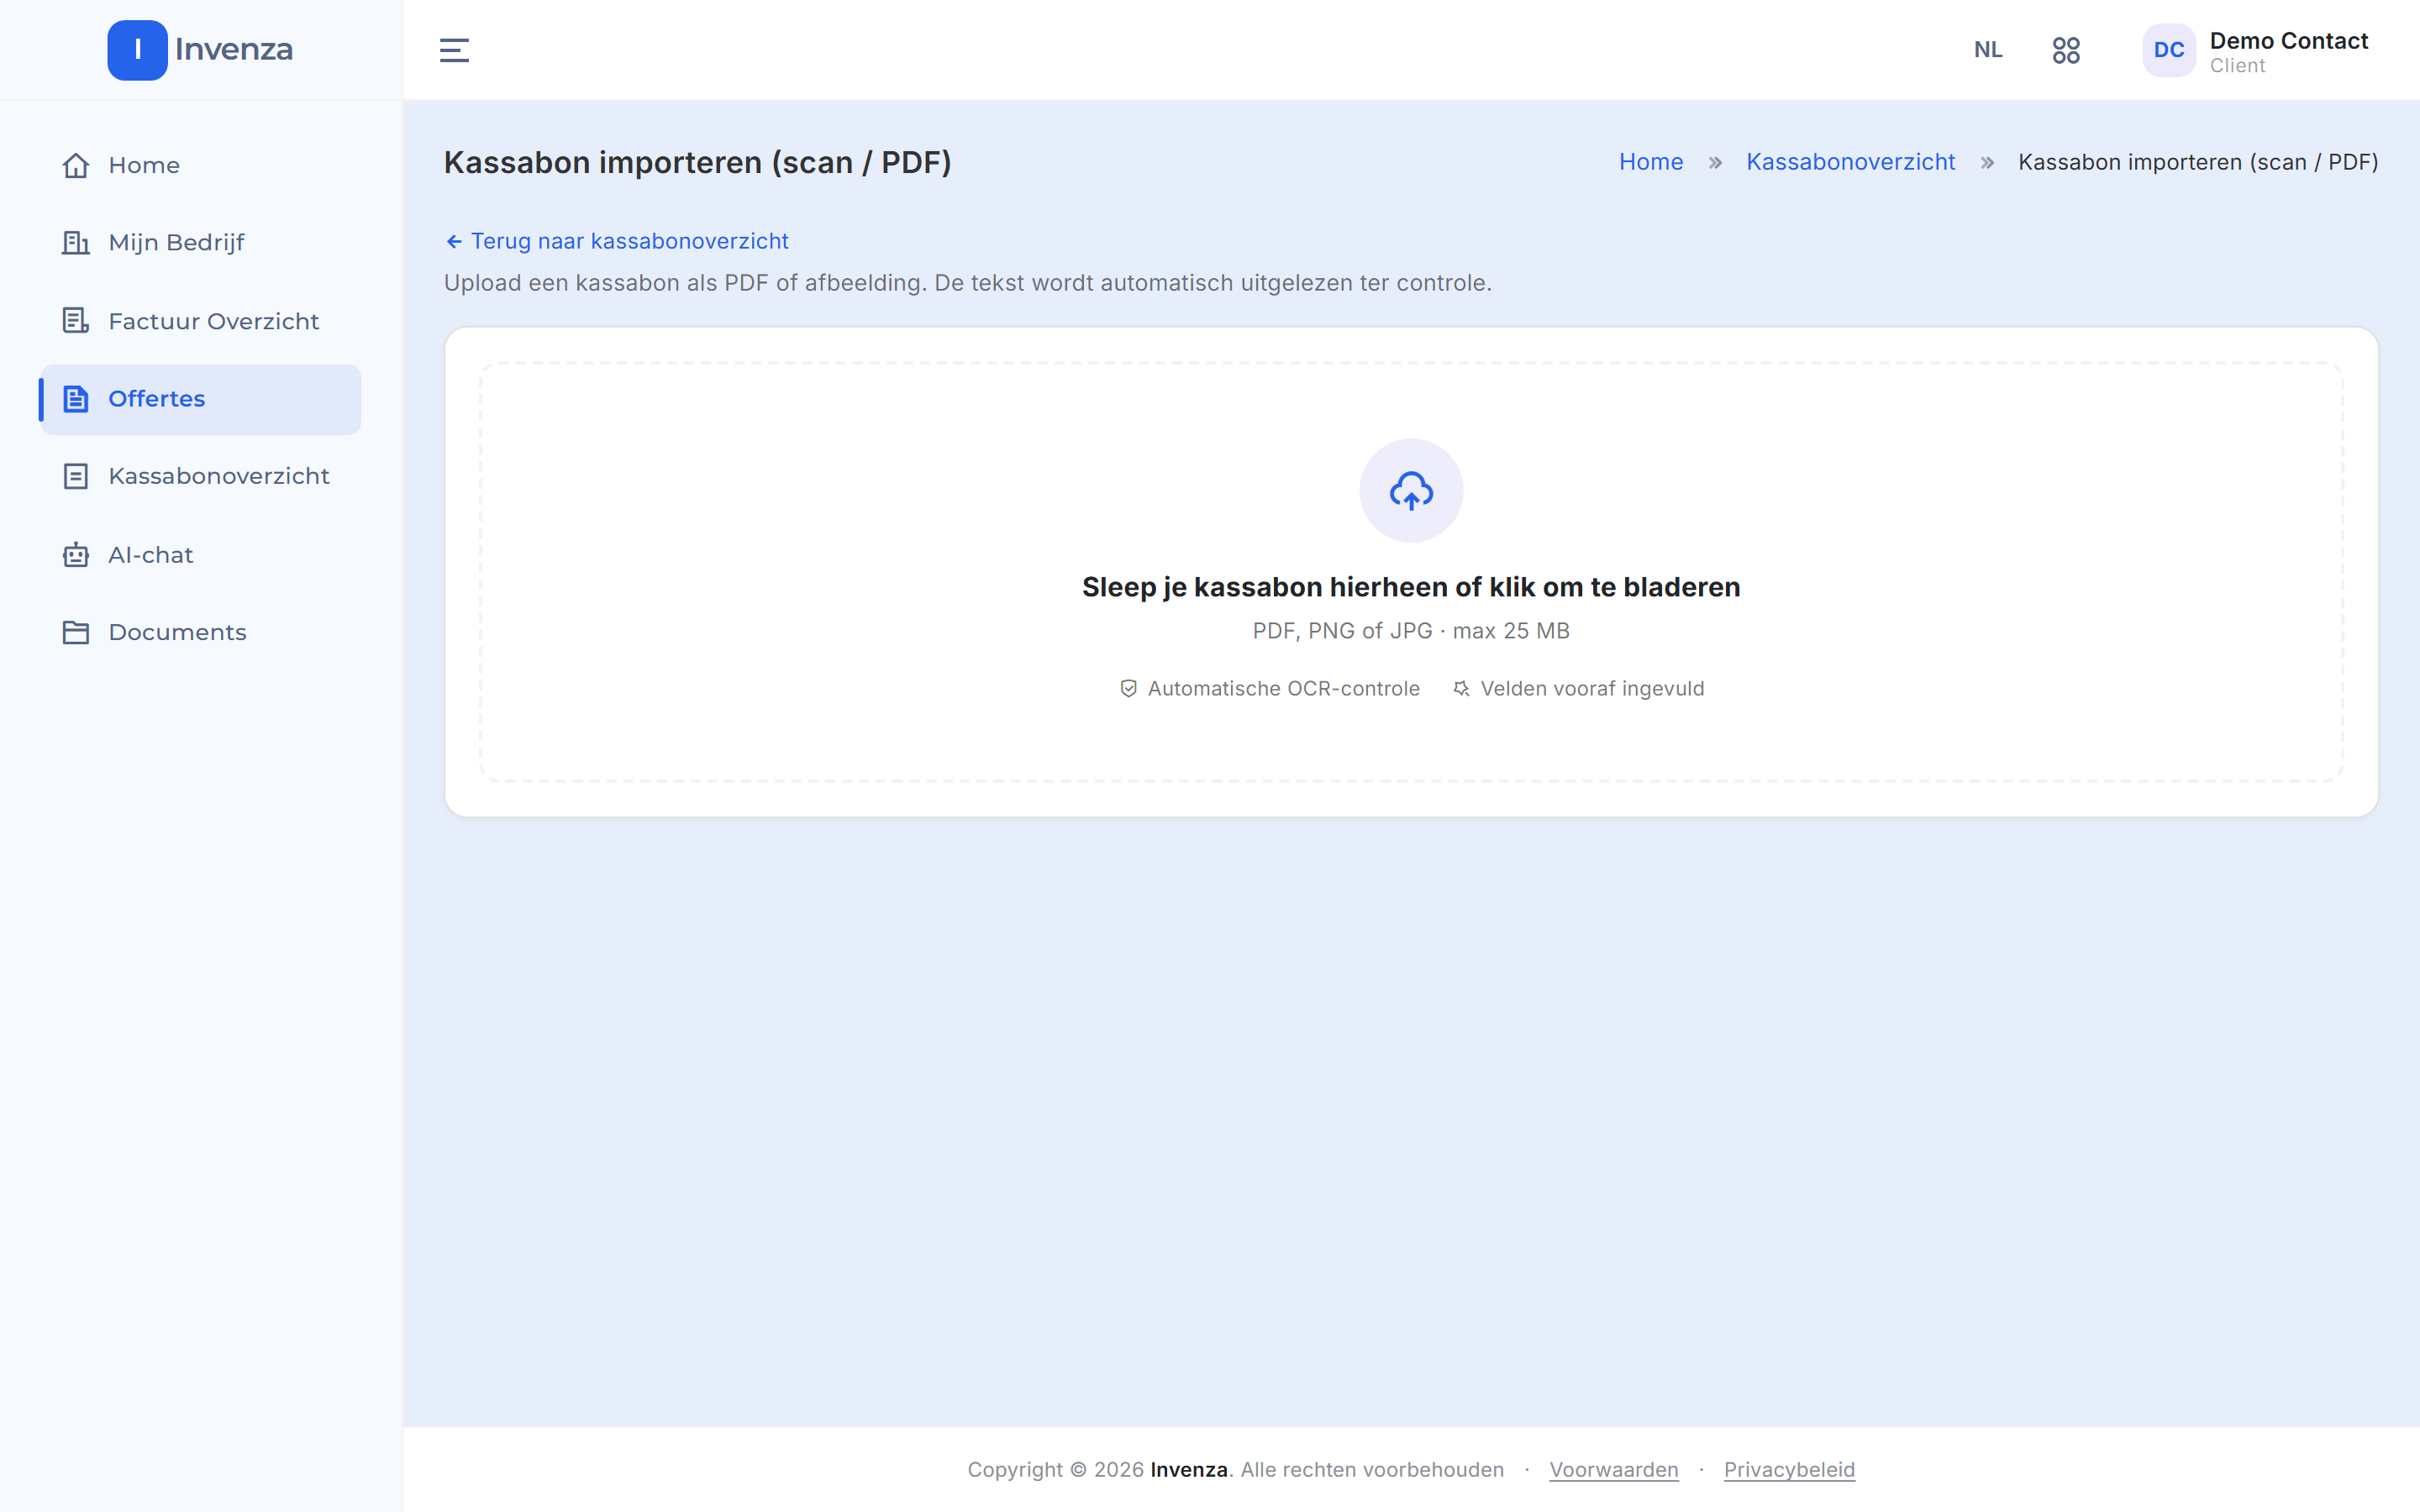This screenshot has width=2420, height=1512.
Task: Open Kassabonoverzicht from the sidebar
Action: (x=200, y=476)
